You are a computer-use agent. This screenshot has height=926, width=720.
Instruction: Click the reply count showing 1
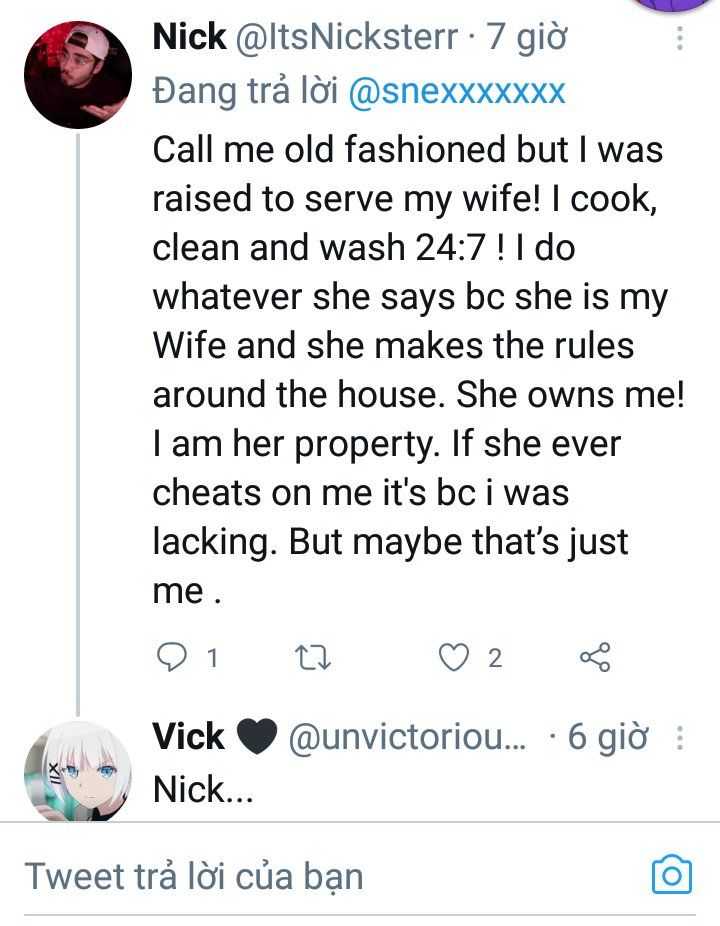tap(210, 658)
